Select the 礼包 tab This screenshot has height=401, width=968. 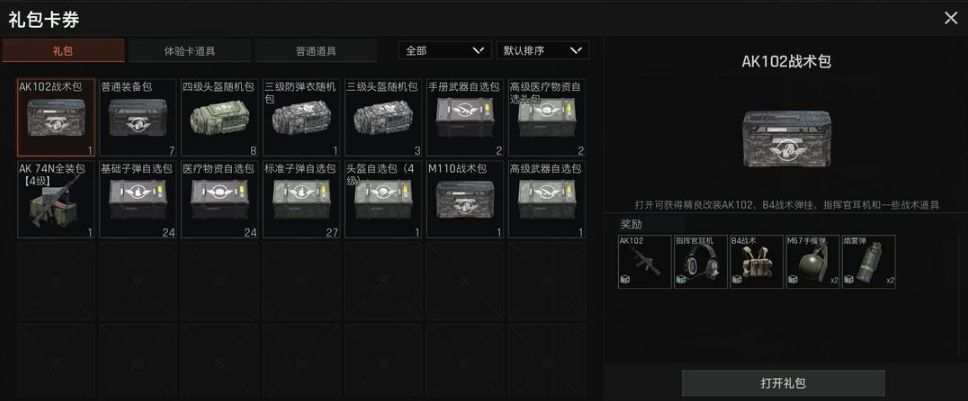click(63, 51)
